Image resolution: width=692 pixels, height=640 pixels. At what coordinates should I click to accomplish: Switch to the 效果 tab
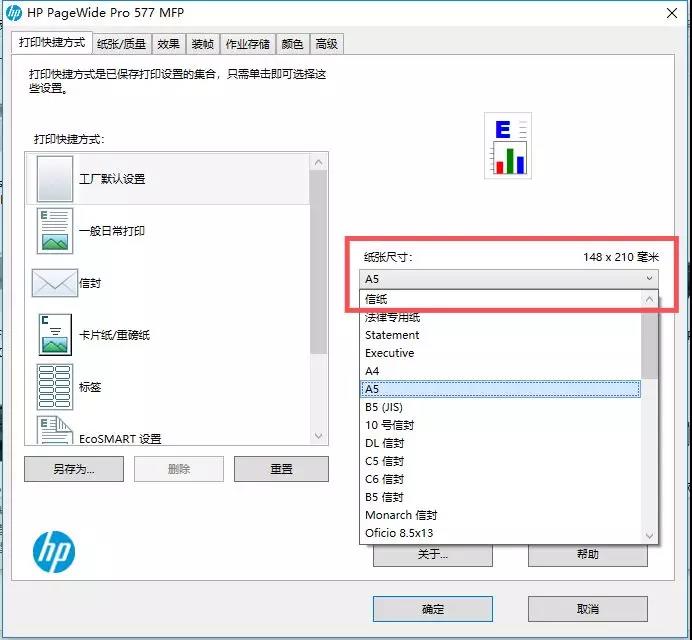[x=169, y=44]
